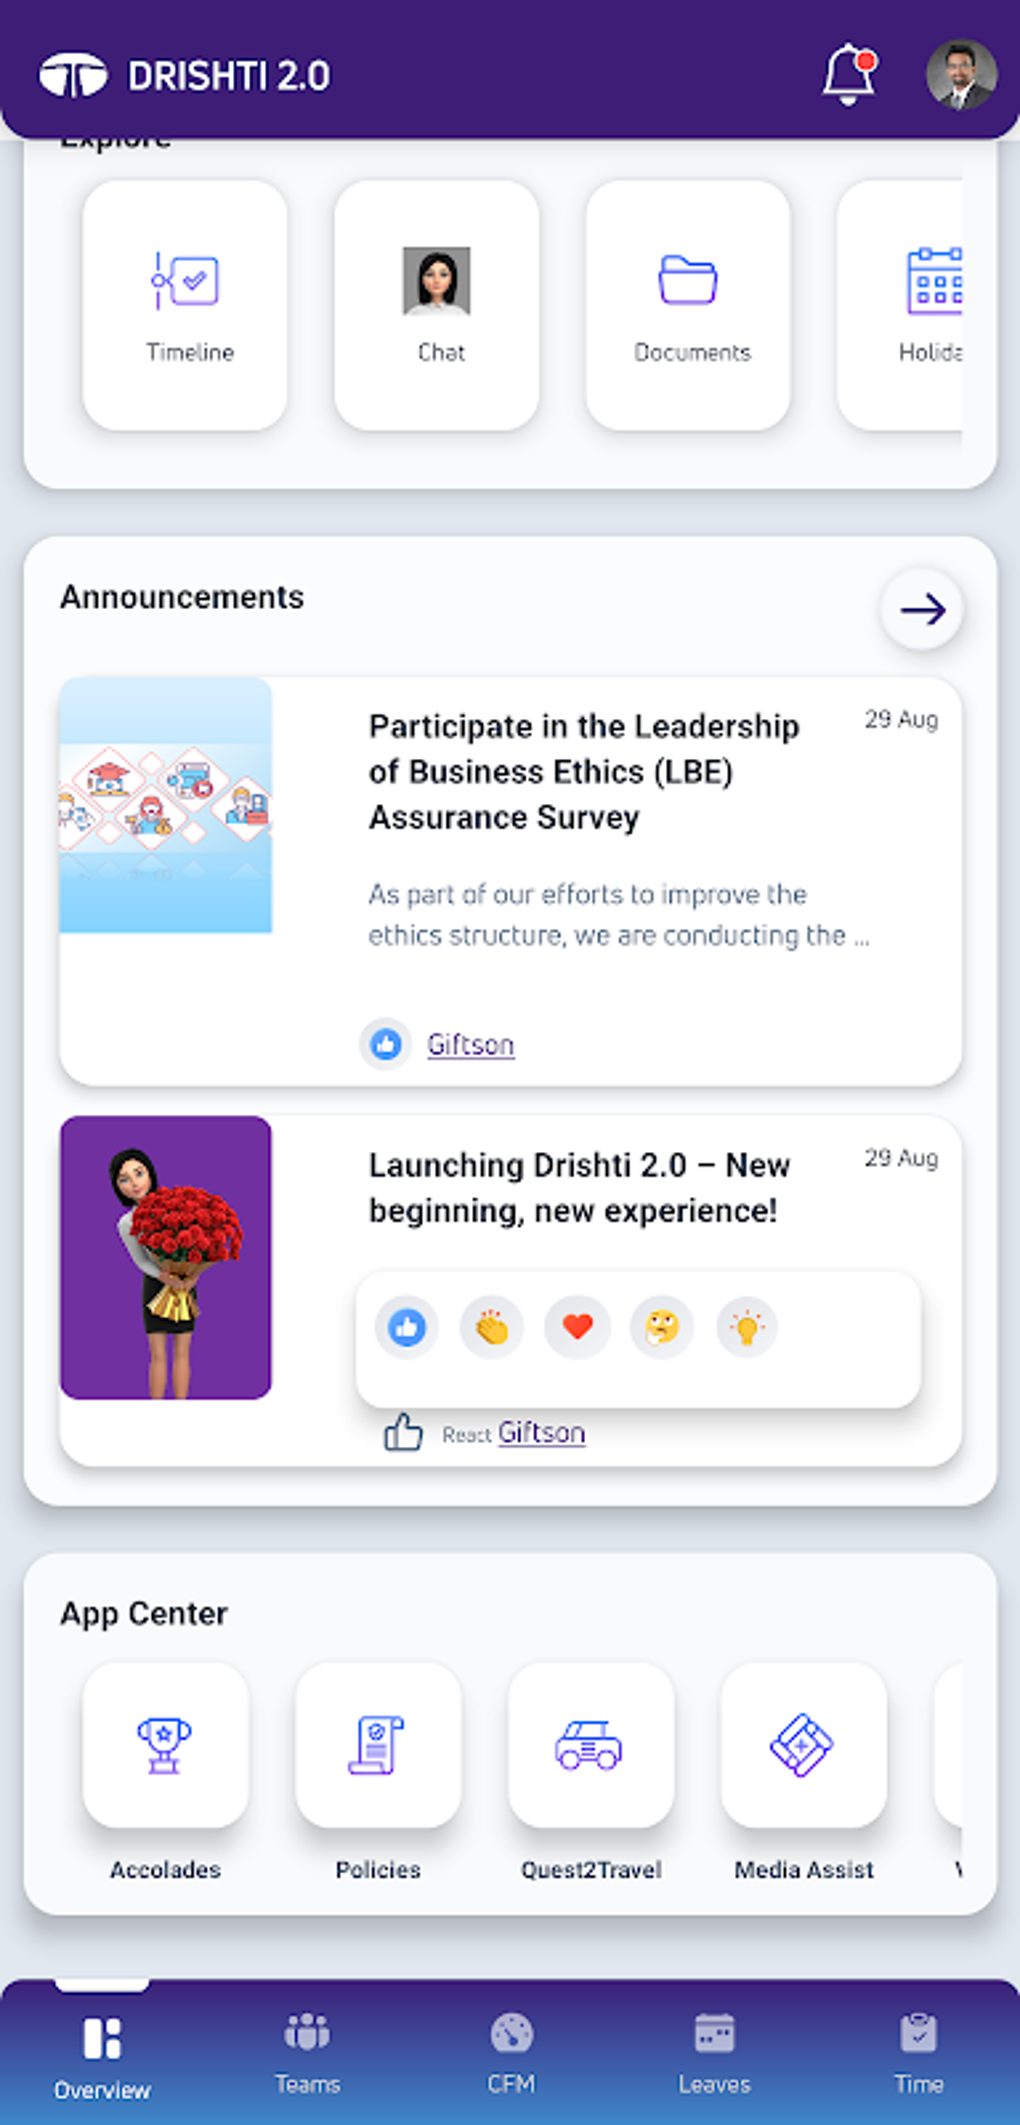Open the Policies app
The image size is (1020, 2125).
click(378, 1745)
